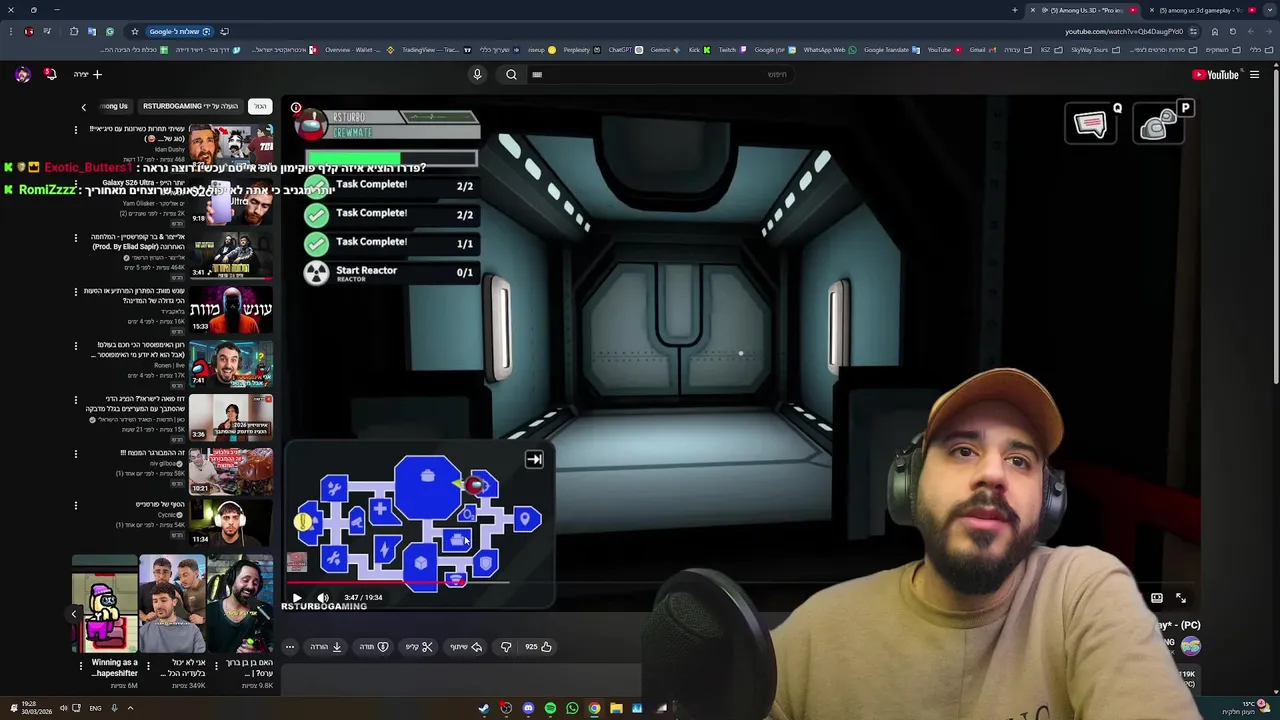The width and height of the screenshot is (1280, 720).
Task: Click the dislike thumbs-down button
Action: tap(506, 647)
